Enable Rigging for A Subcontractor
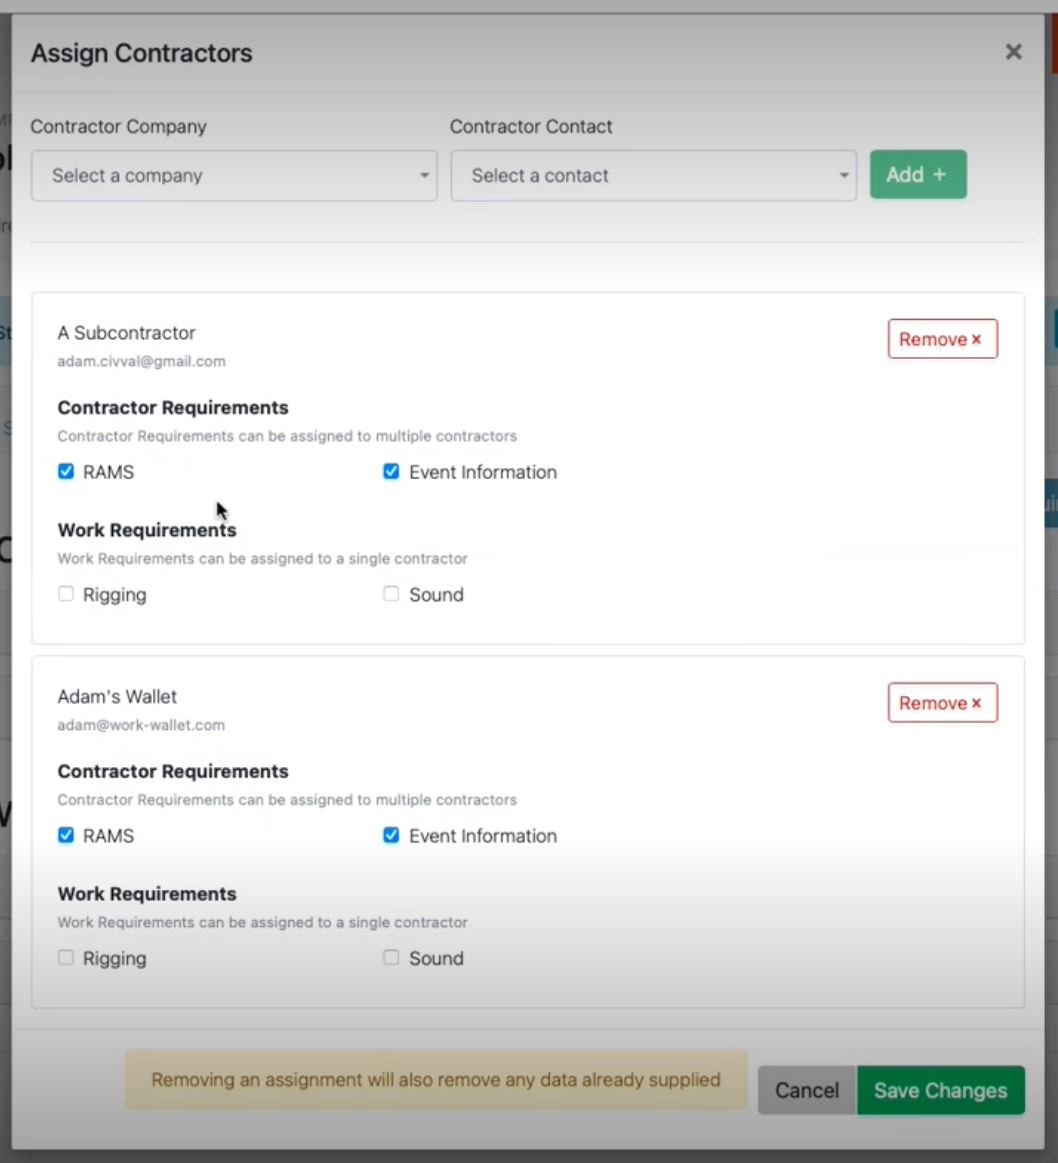 (x=66, y=594)
